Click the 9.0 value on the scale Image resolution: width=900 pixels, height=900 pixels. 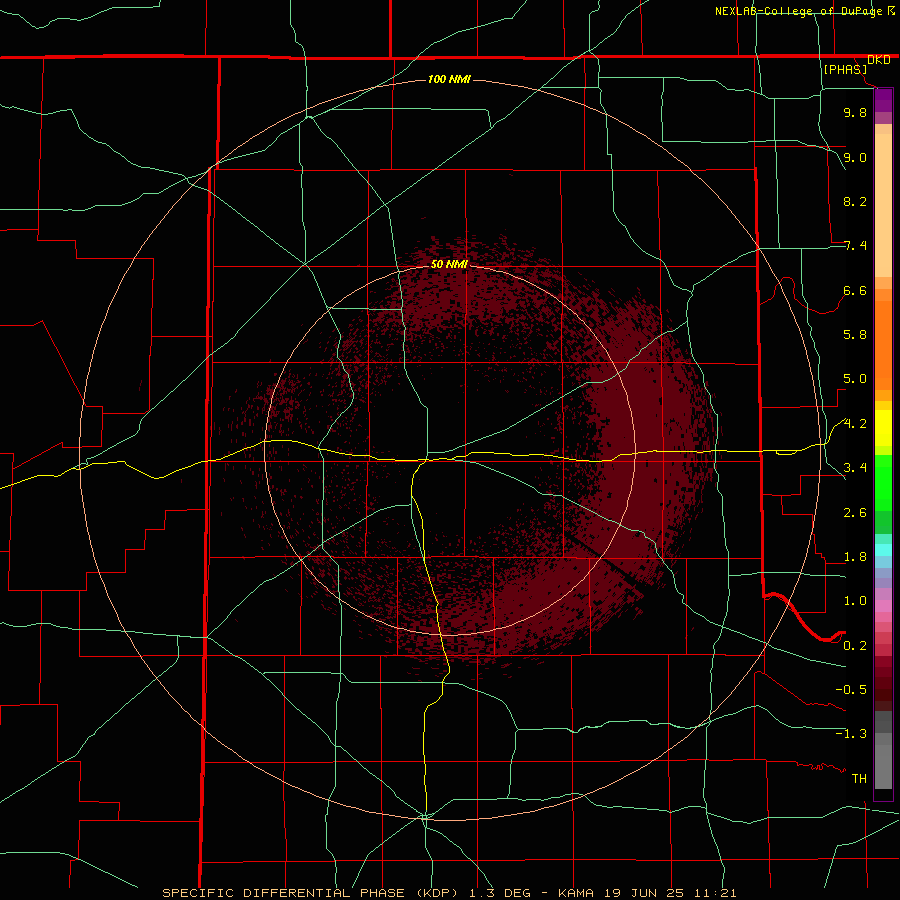855,157
